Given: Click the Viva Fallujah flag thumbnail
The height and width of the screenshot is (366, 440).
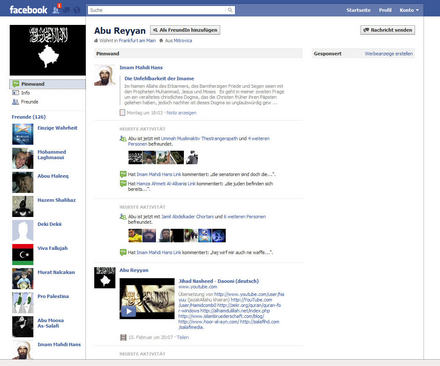Looking at the screenshot, I should [23, 255].
